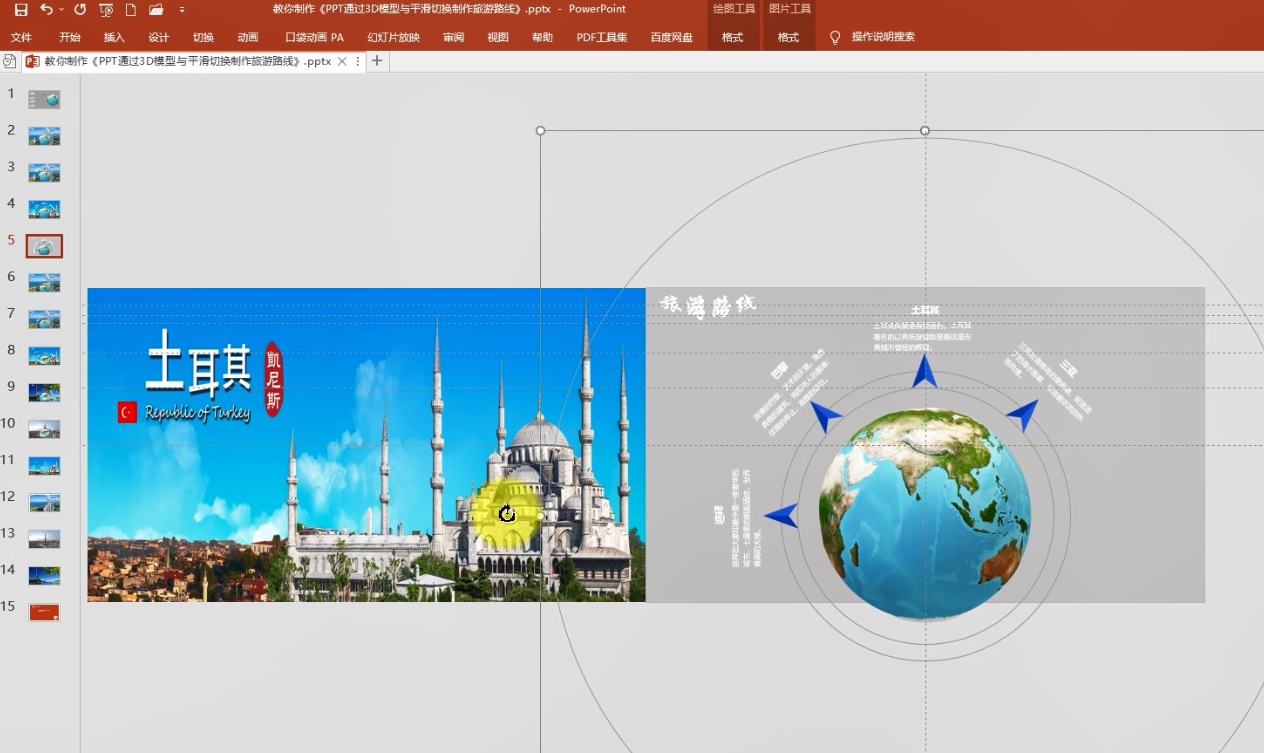Switch to the 开始 ribbon tab
The width and height of the screenshot is (1264, 753).
[x=70, y=37]
